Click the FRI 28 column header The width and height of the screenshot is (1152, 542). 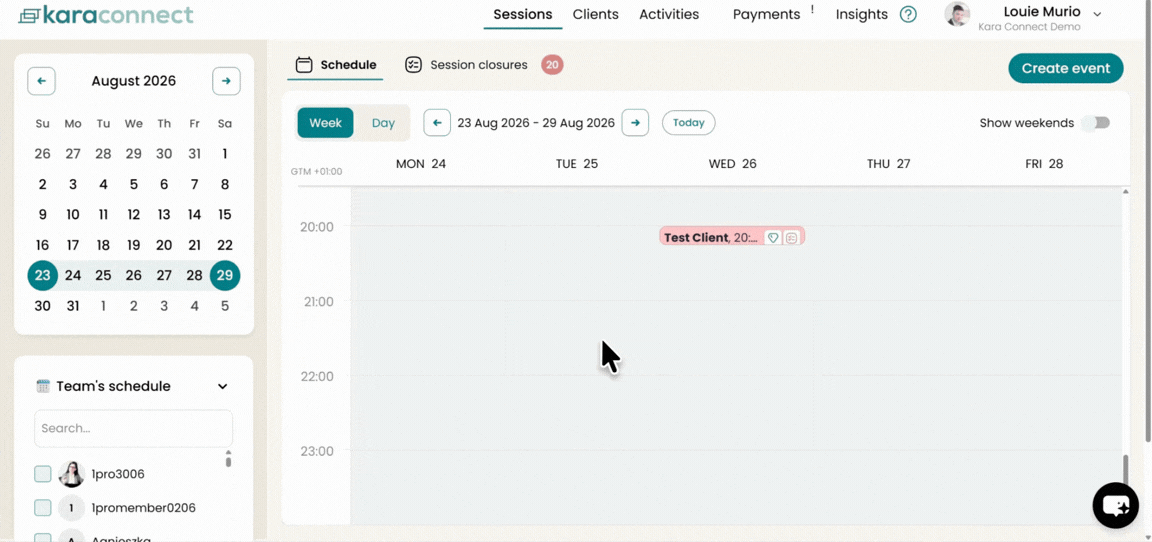(x=1044, y=164)
